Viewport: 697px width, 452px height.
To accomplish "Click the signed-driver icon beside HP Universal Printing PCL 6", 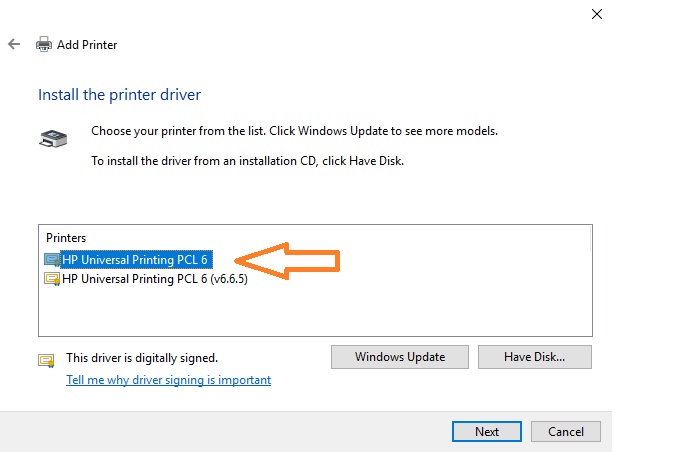I will tap(52, 260).
